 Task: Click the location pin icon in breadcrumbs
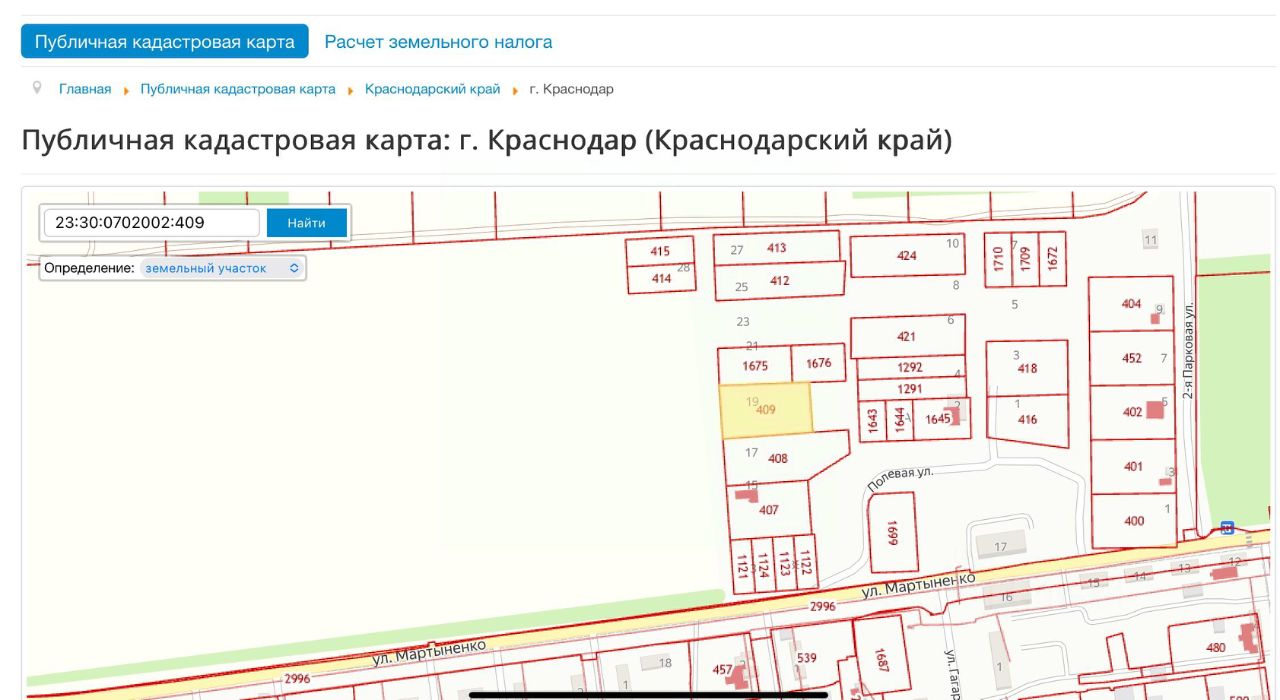[x=37, y=88]
